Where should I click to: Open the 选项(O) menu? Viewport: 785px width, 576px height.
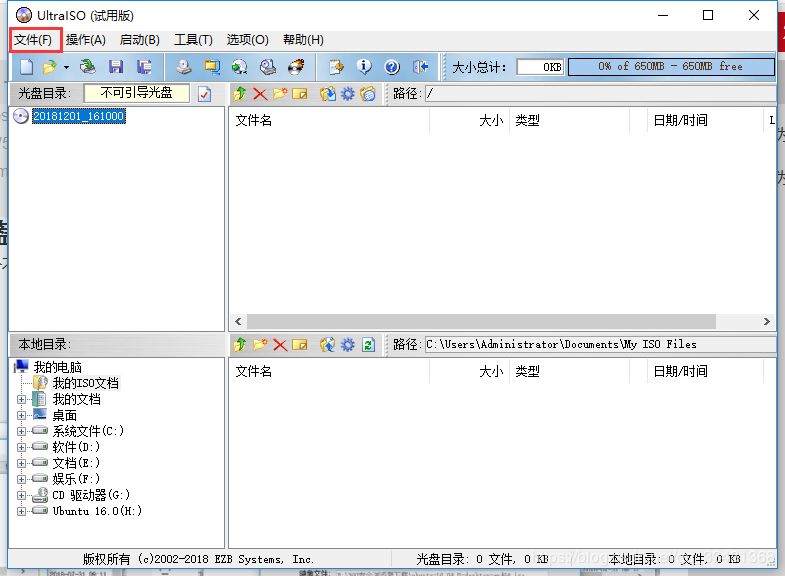point(247,40)
